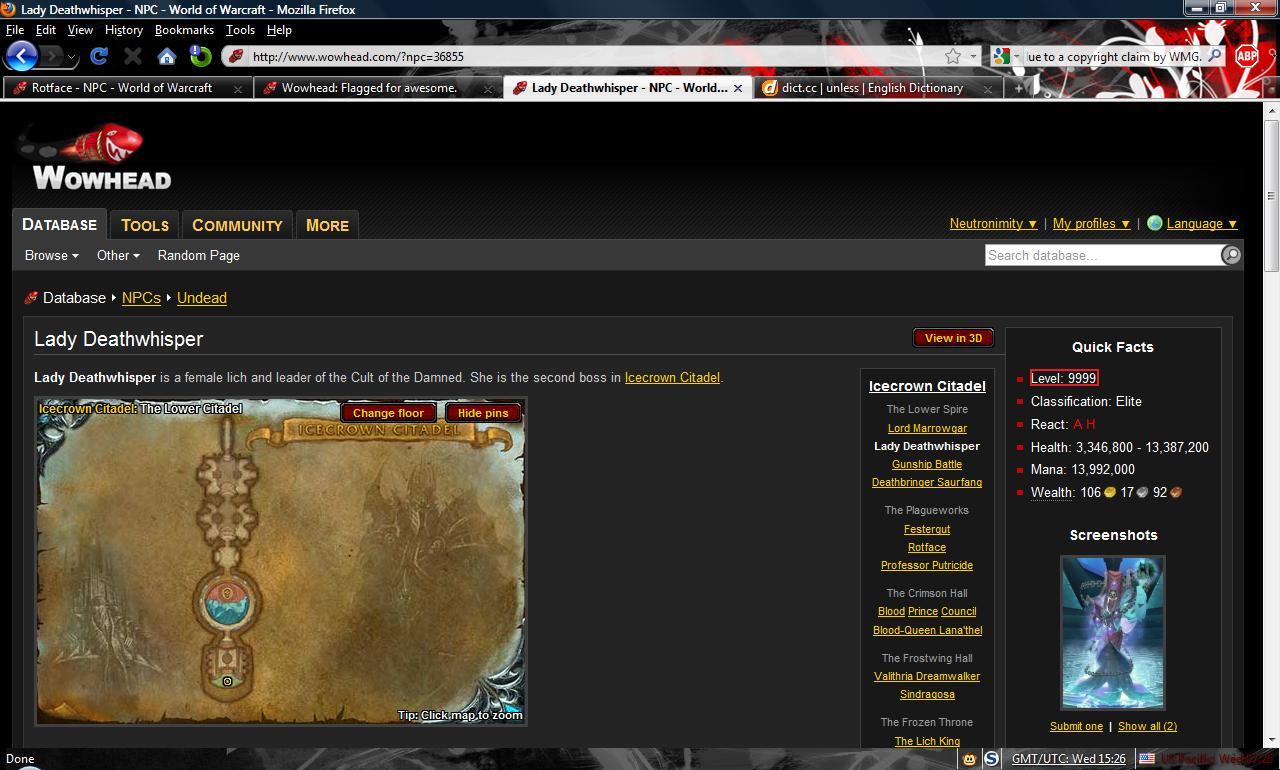
Task: Switch to Wowhead Flagged for awesome tab
Action: tap(376, 88)
